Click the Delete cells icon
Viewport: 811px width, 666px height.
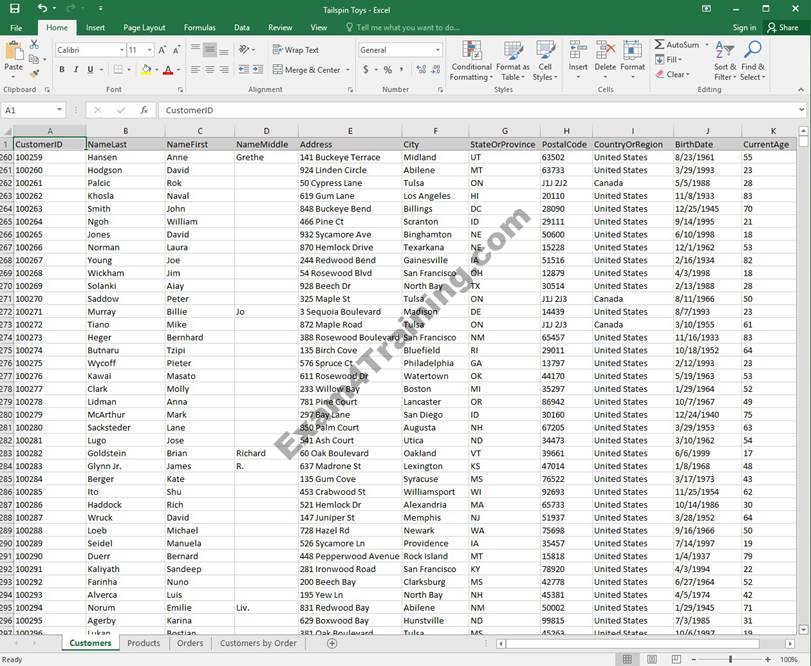[605, 58]
